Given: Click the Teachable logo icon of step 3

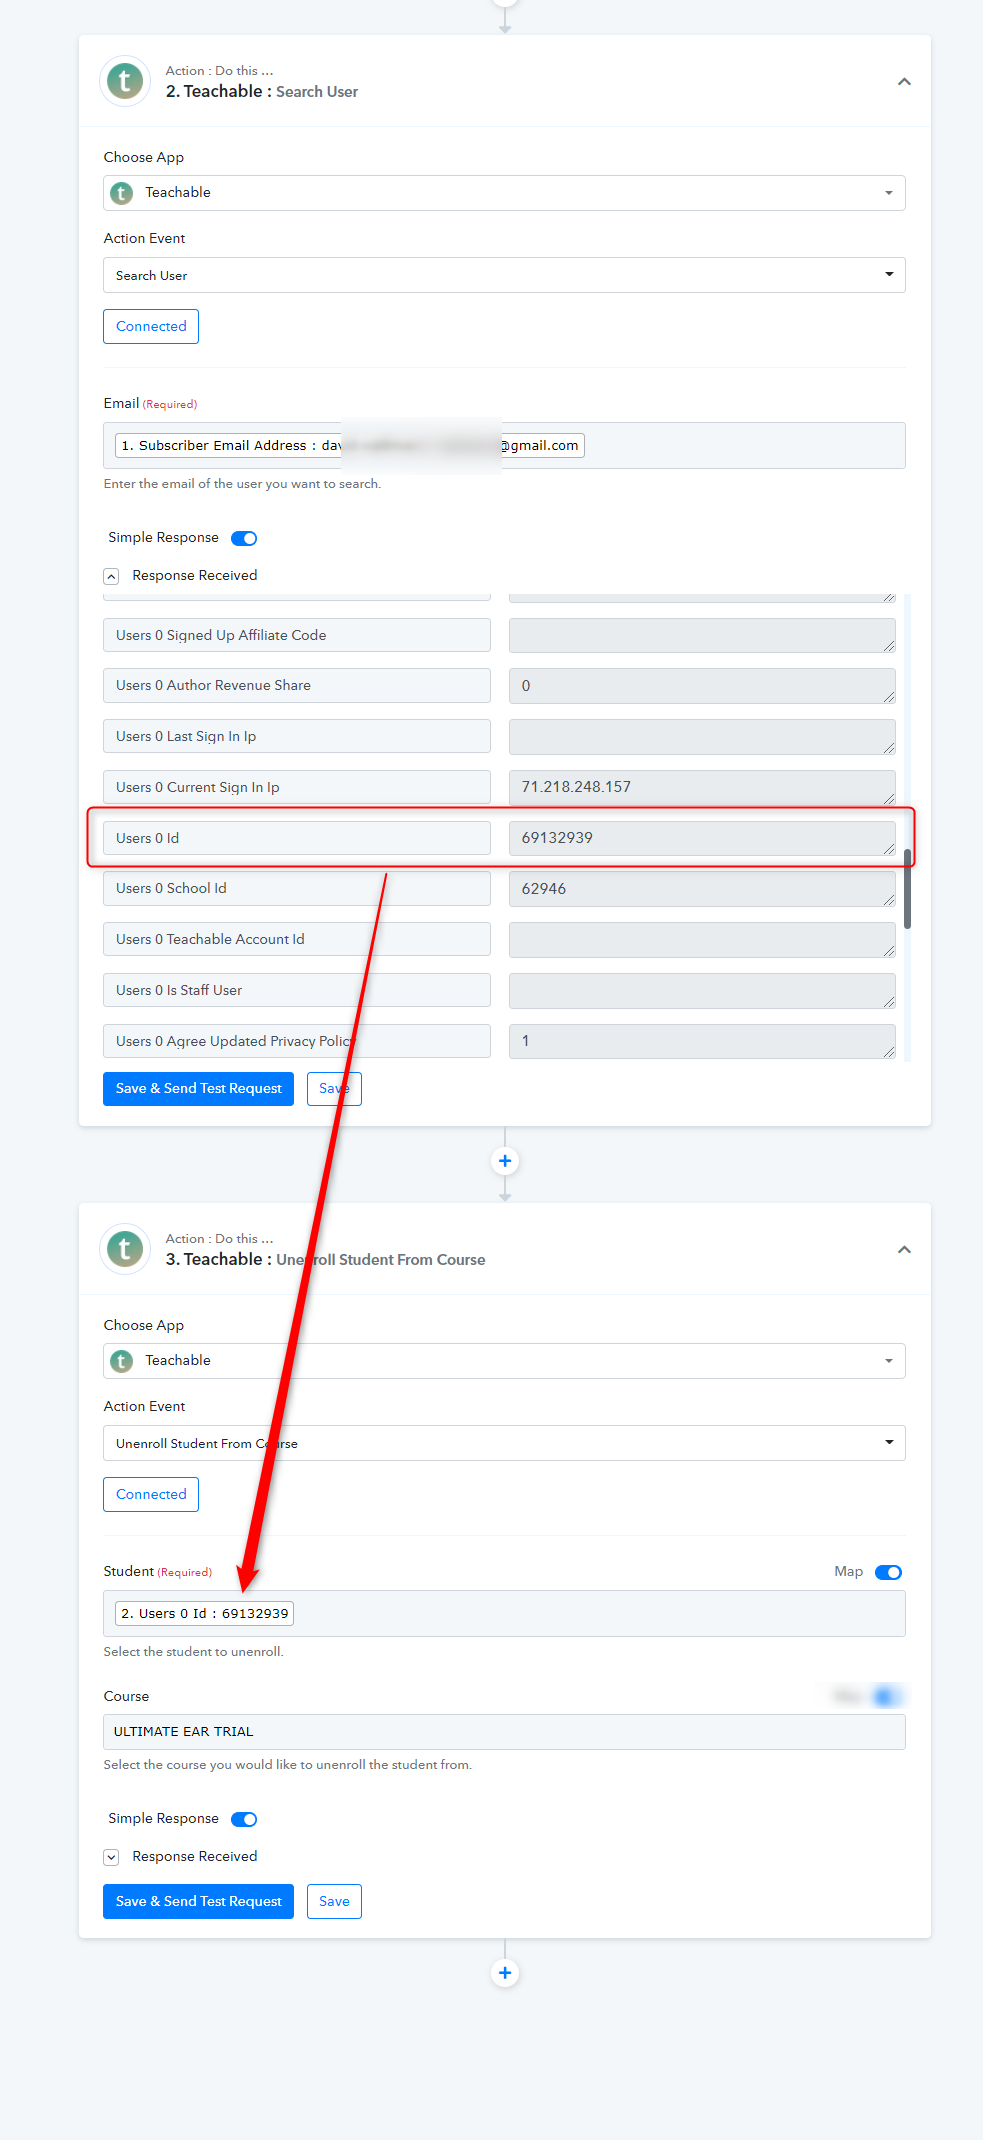Looking at the screenshot, I should click(x=125, y=1249).
